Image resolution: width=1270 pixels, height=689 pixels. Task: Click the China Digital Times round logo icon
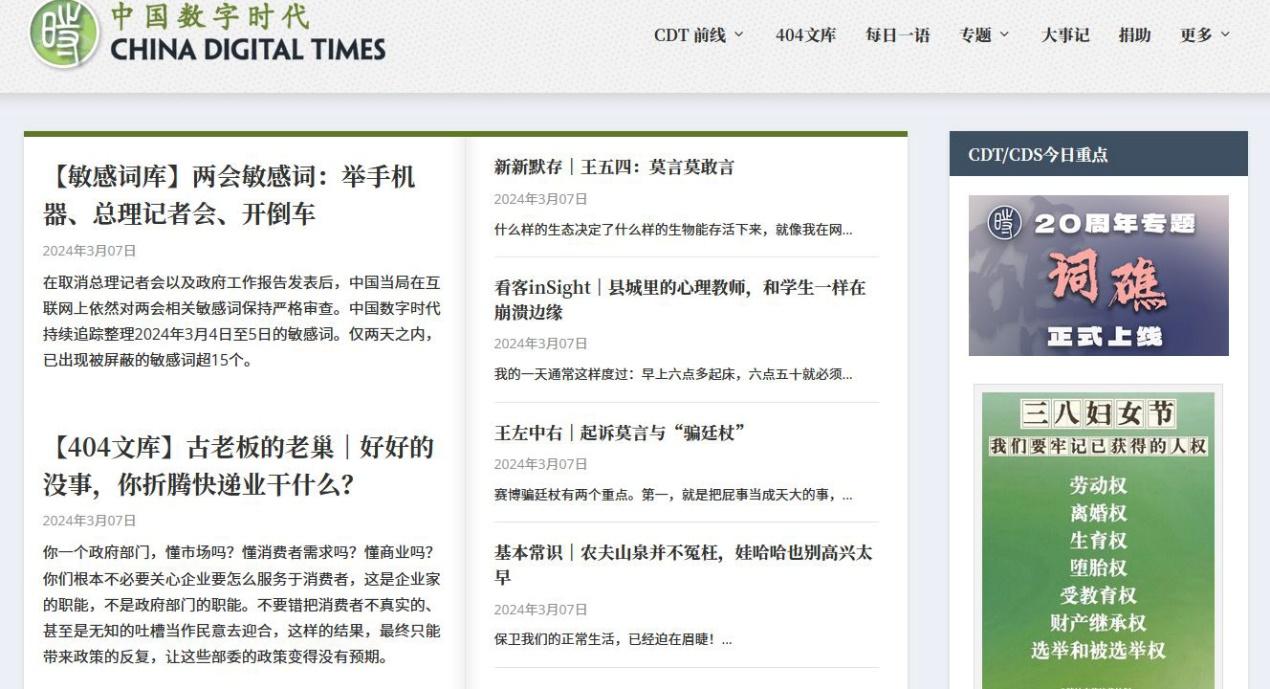pyautogui.click(x=64, y=33)
